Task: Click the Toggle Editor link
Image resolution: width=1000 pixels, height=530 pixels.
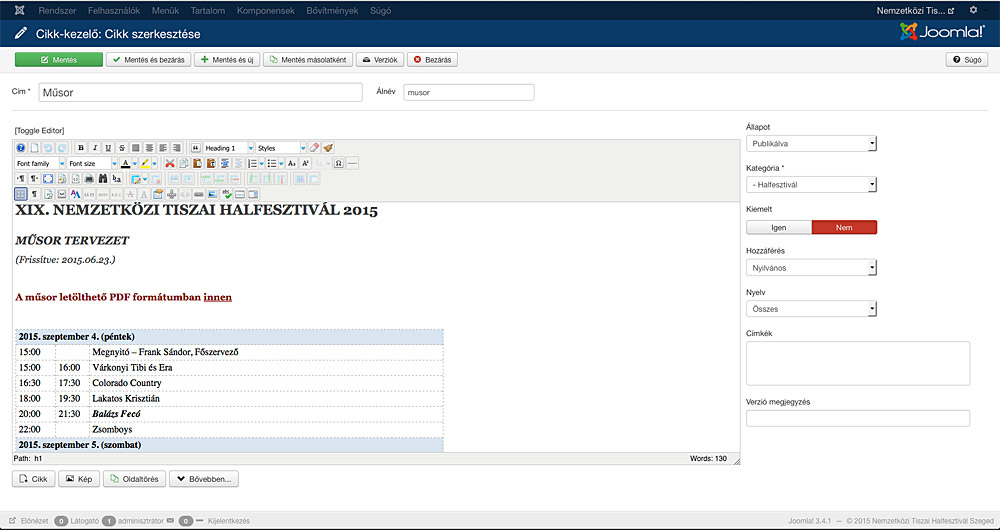Action: tap(39, 130)
